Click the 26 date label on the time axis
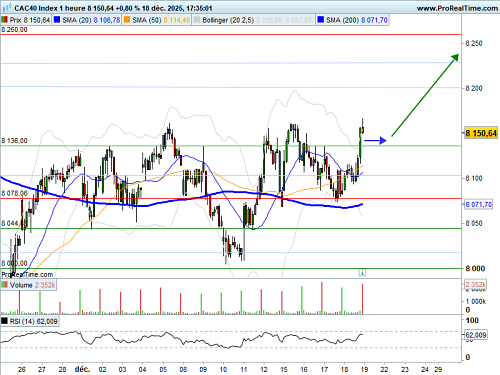Screen dimensions: 500x375 (x=22, y=369)
